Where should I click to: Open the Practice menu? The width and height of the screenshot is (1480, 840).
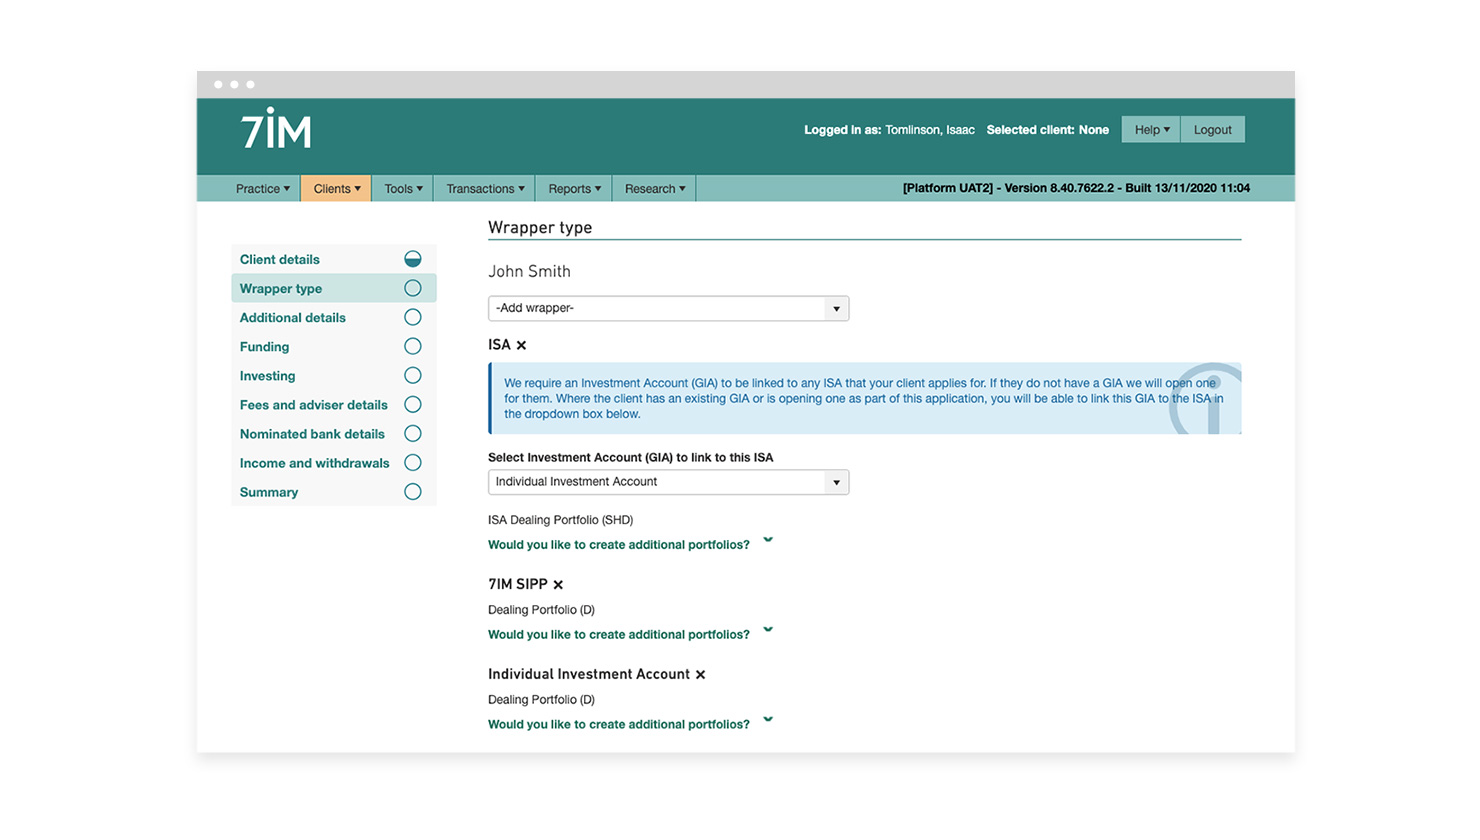263,188
